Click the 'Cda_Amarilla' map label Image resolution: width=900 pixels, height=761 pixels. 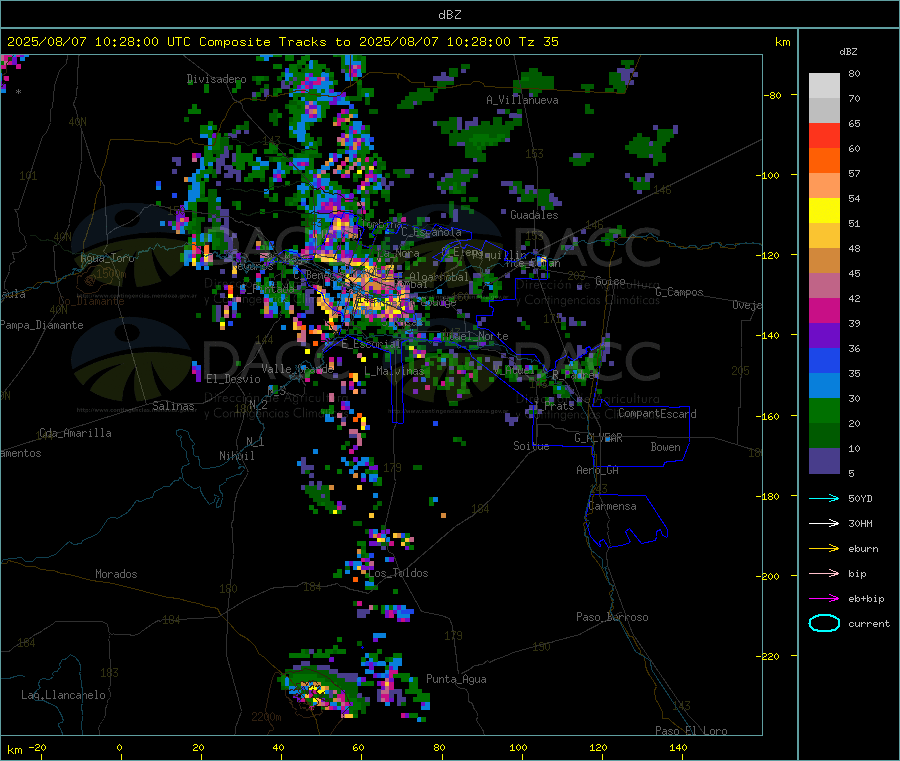pos(75,433)
